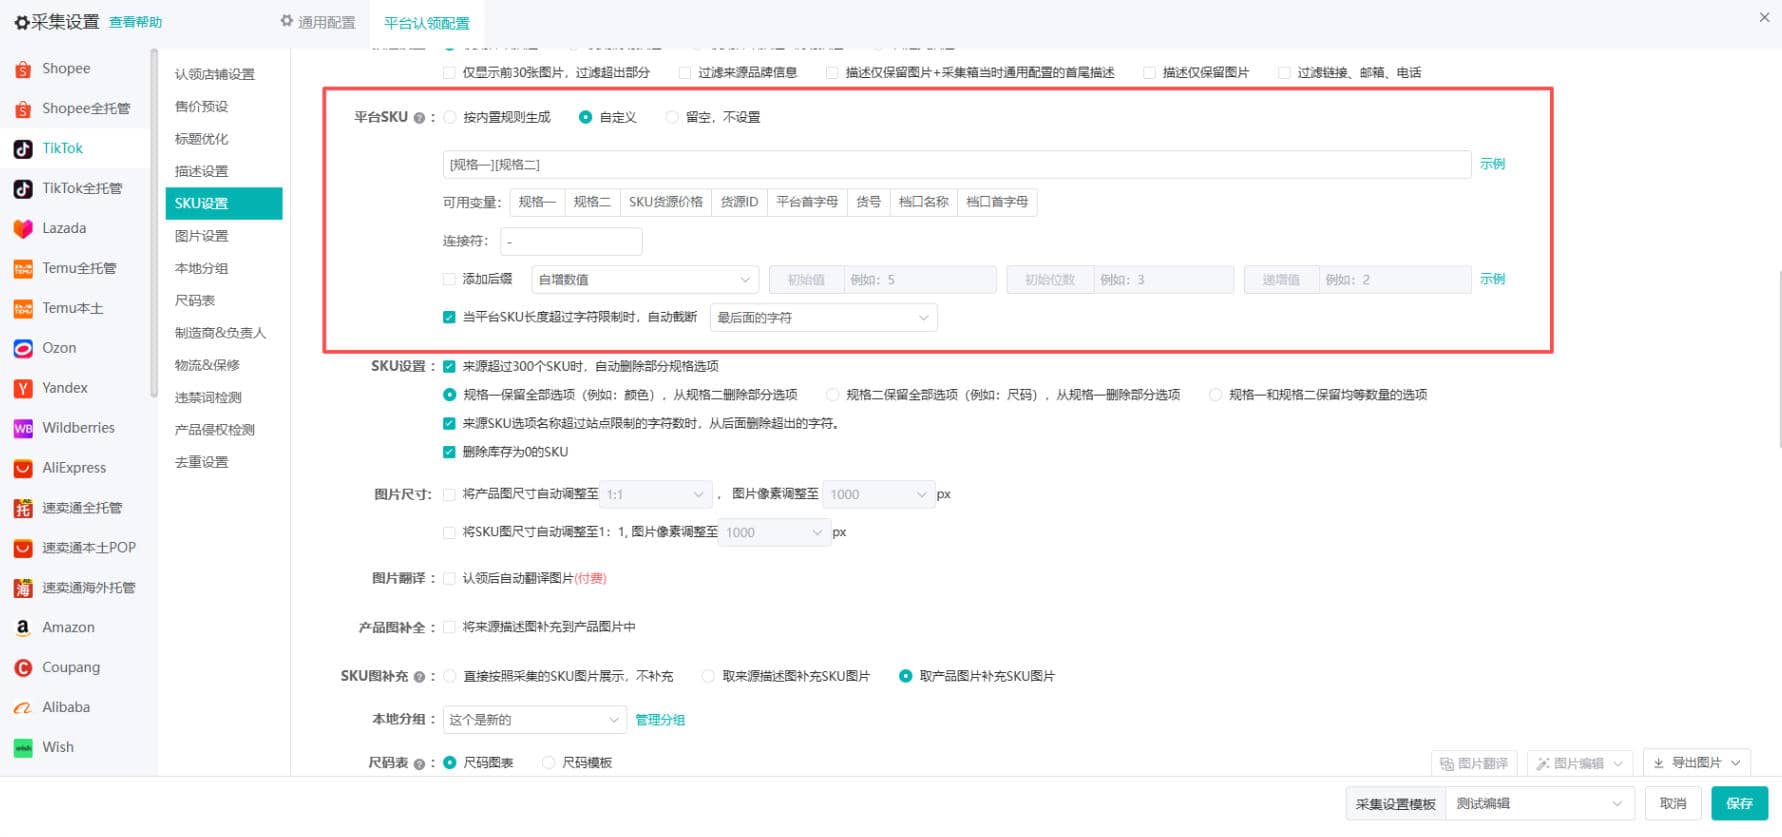Open the Shopee platform icon
The height and width of the screenshot is (837, 1782).
coord(23,69)
